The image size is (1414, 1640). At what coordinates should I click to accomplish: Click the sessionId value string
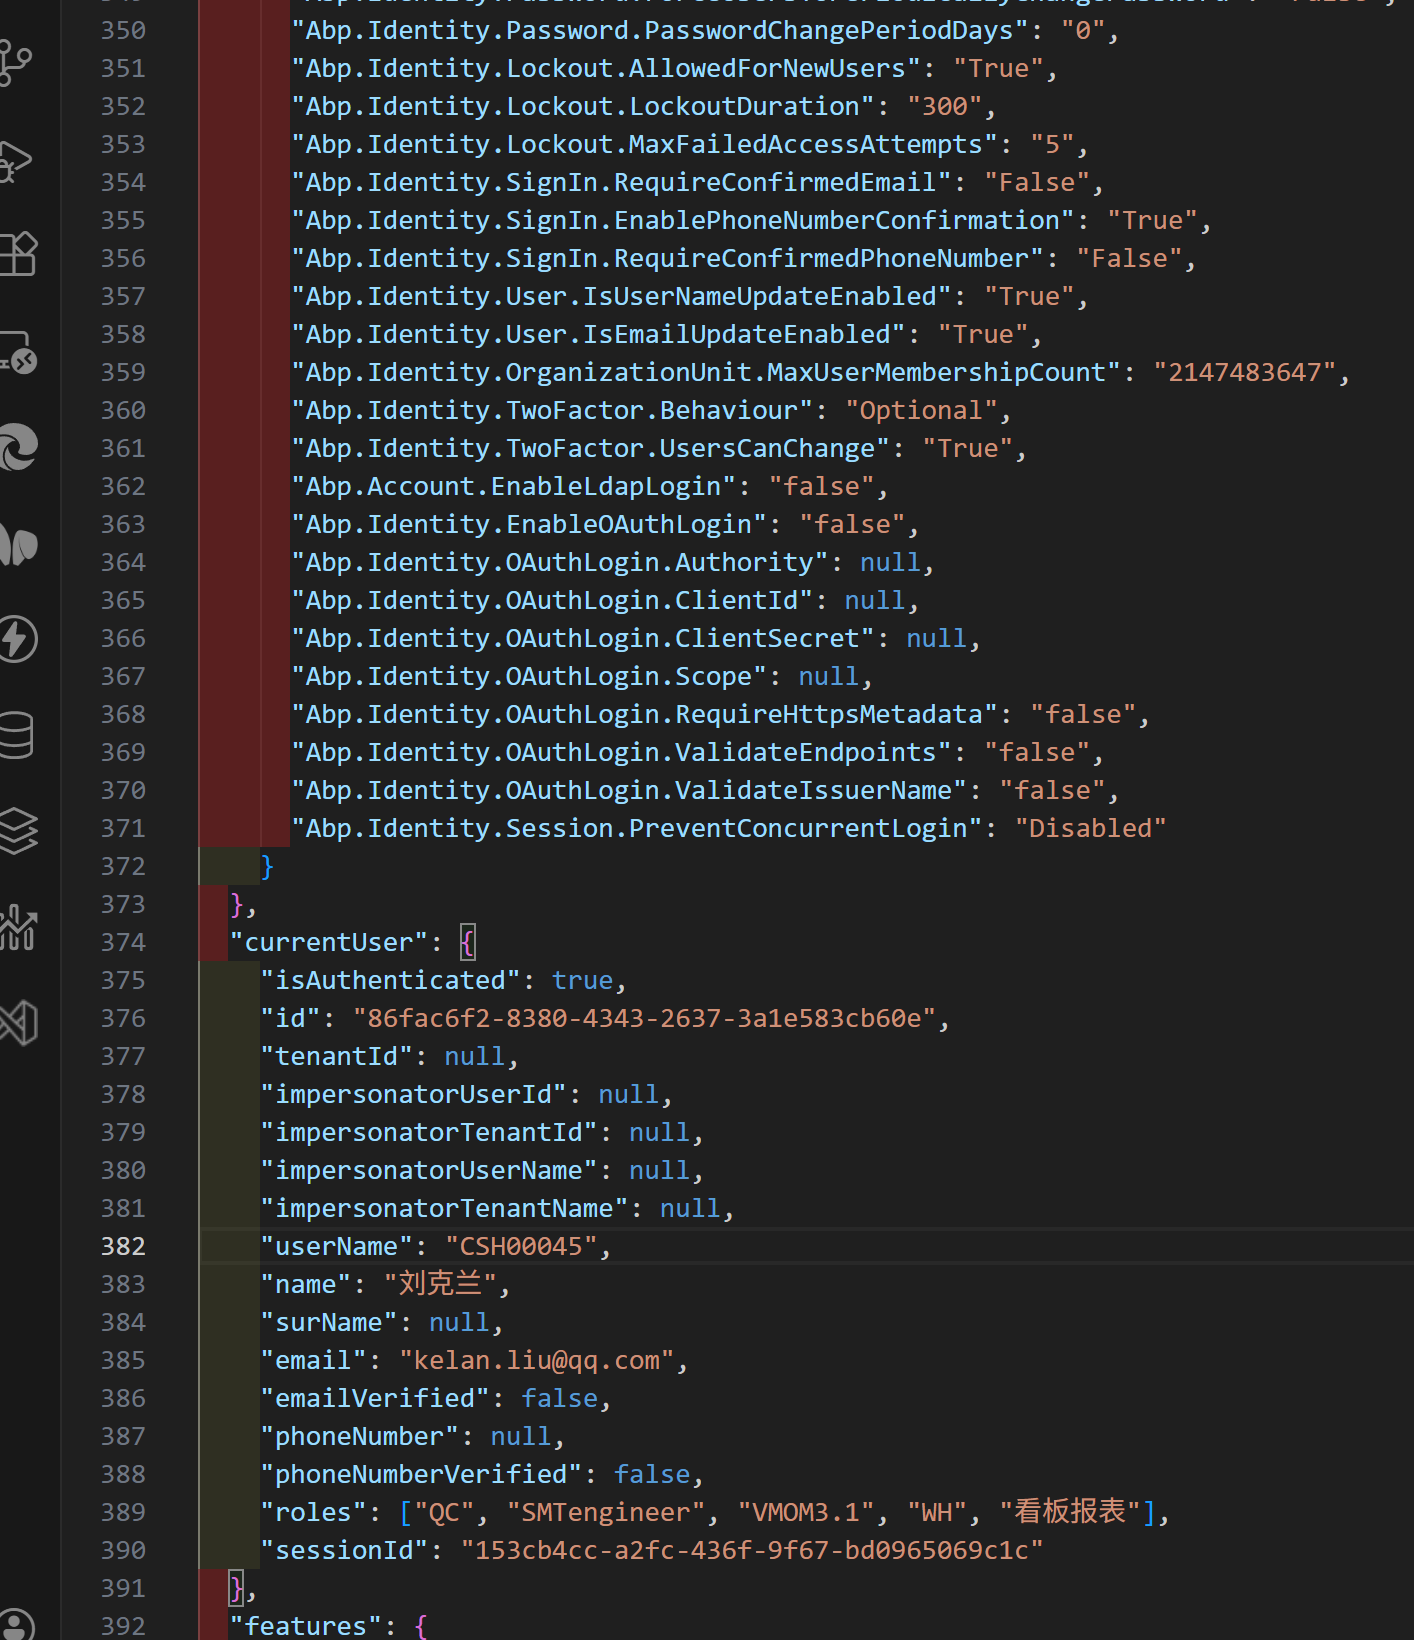click(751, 1550)
